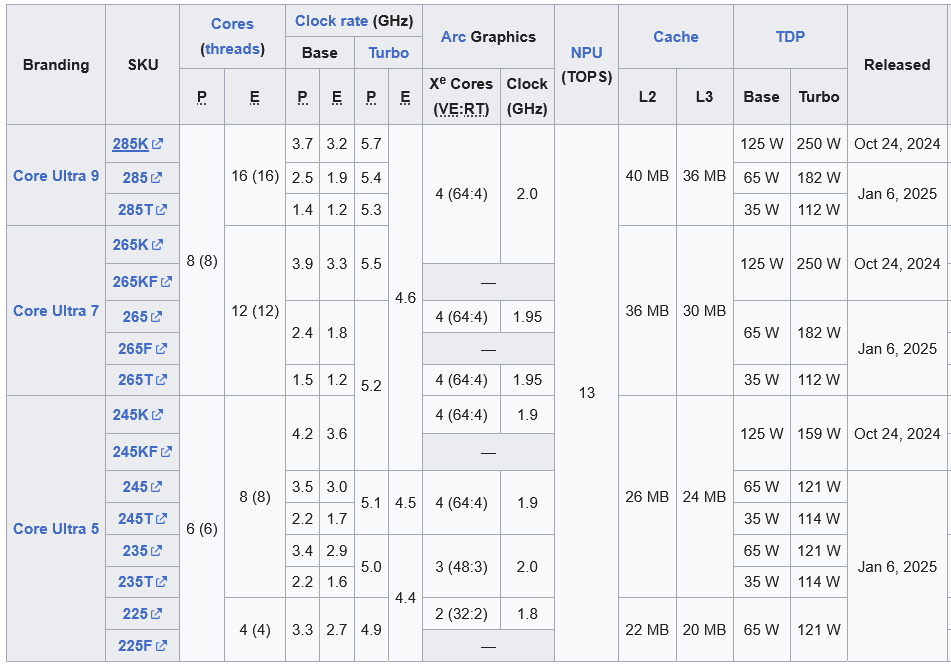The width and height of the screenshot is (951, 664).
Task: Click the Cores header link
Action: coord(232,24)
